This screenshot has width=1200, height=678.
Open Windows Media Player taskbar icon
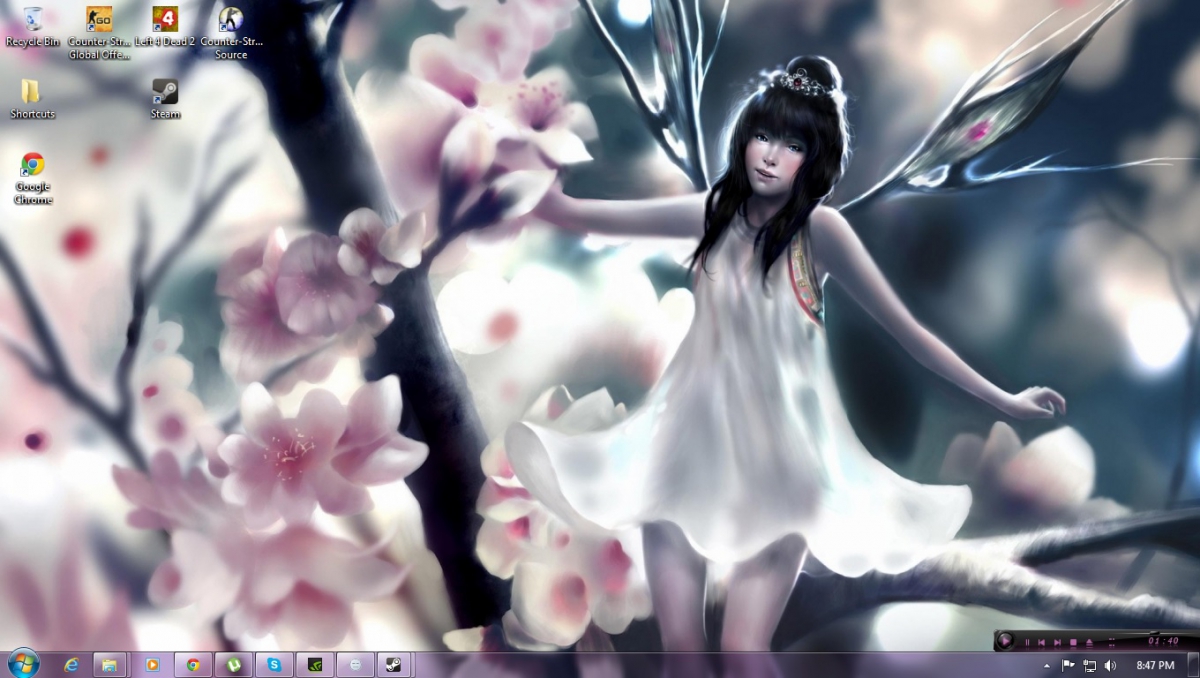[x=152, y=664]
